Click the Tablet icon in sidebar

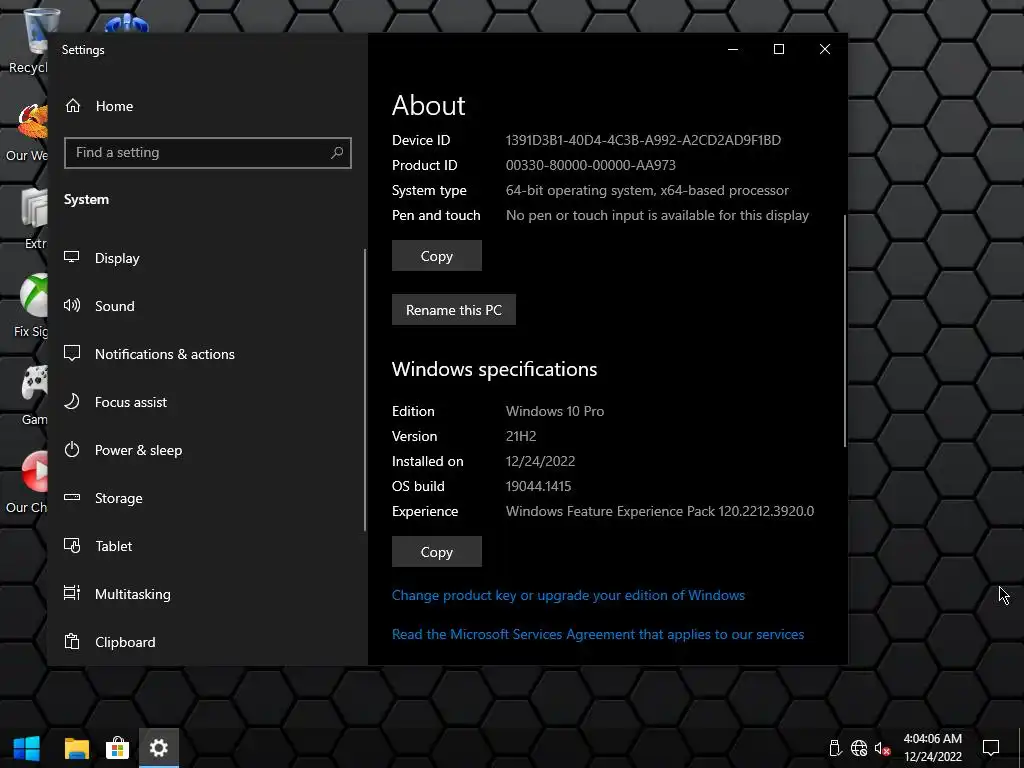(72, 545)
